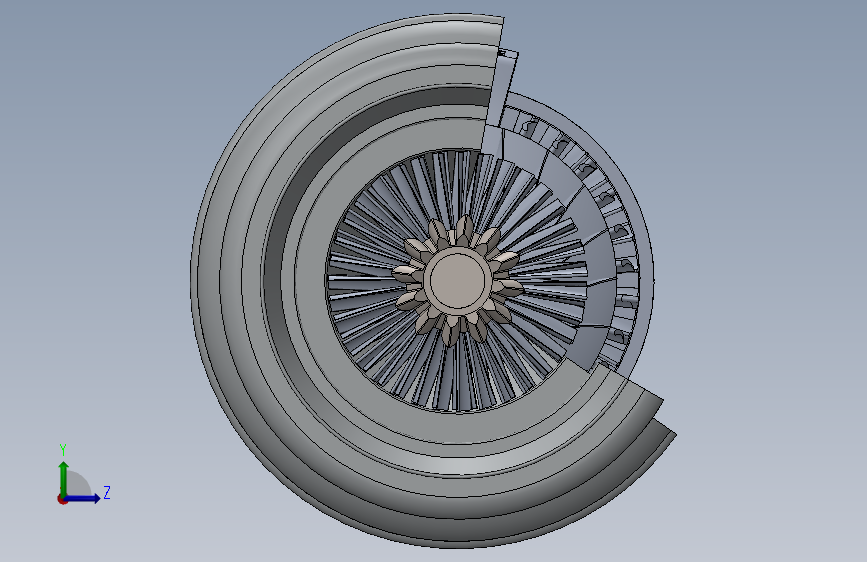The width and height of the screenshot is (867, 562).
Task: Click the red X axis origin of triad
Action: click(62, 499)
